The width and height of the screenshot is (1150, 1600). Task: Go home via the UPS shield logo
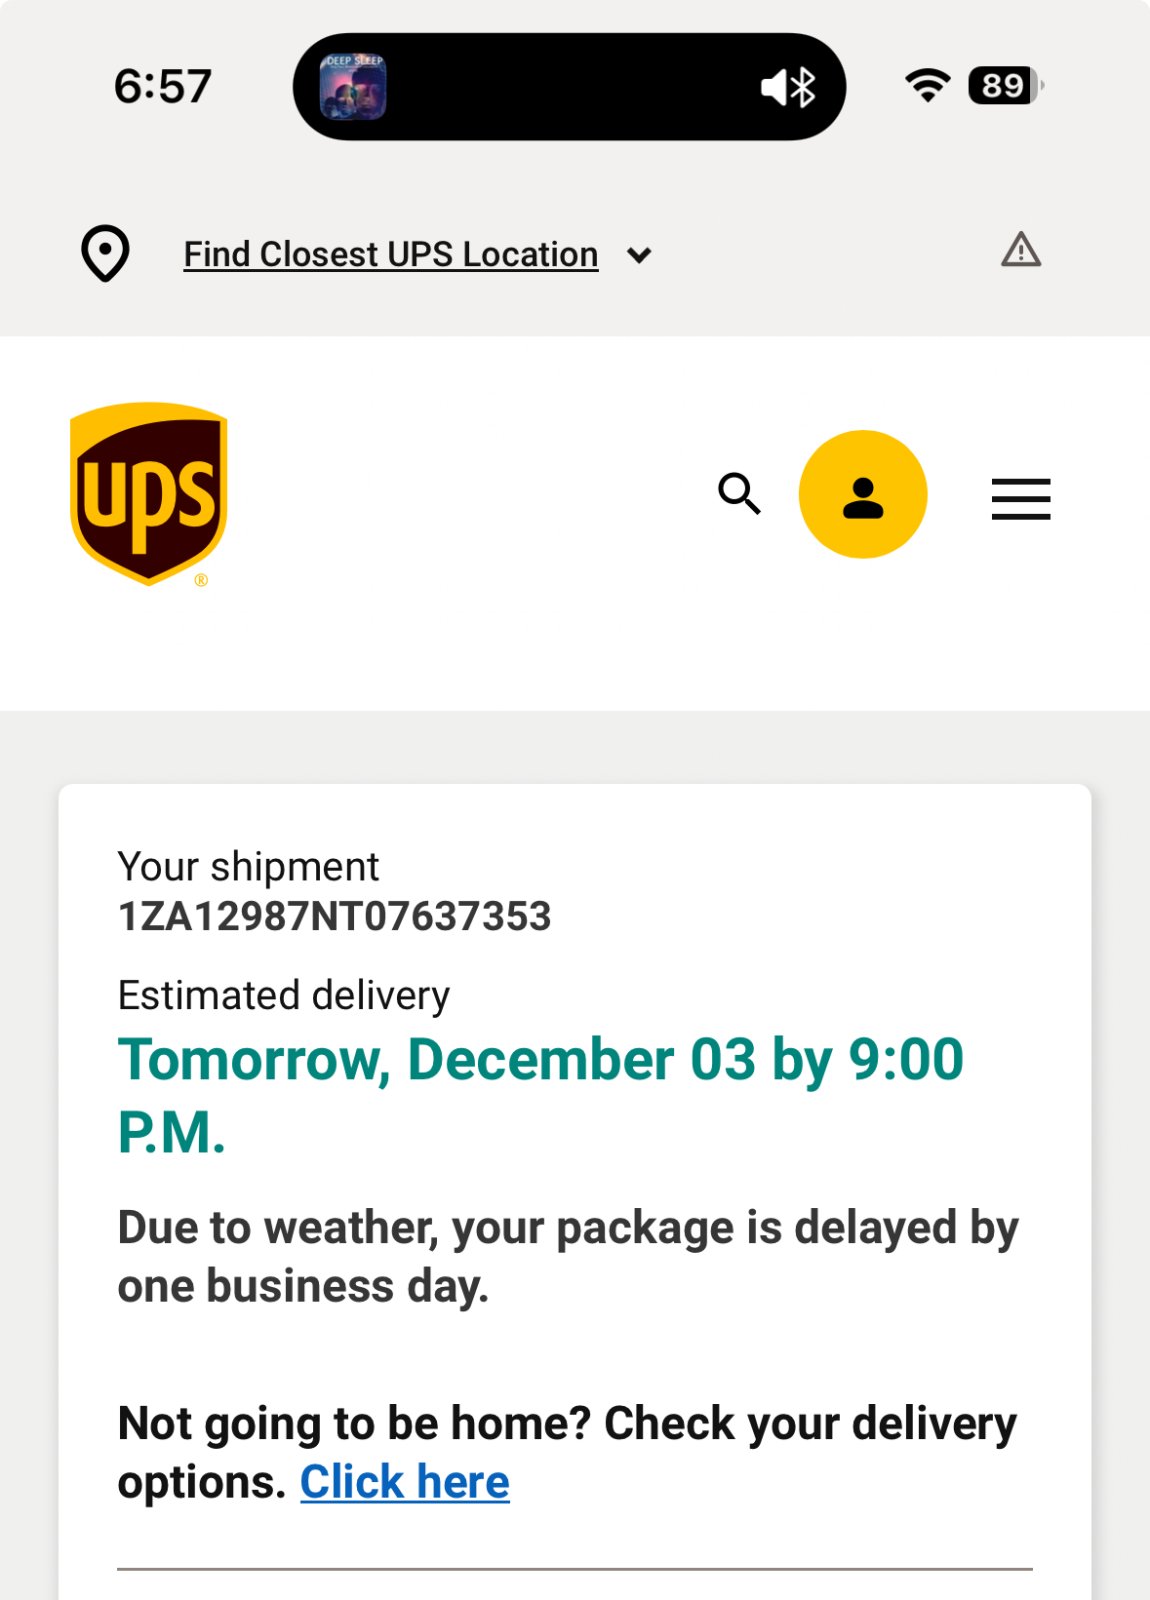click(149, 494)
